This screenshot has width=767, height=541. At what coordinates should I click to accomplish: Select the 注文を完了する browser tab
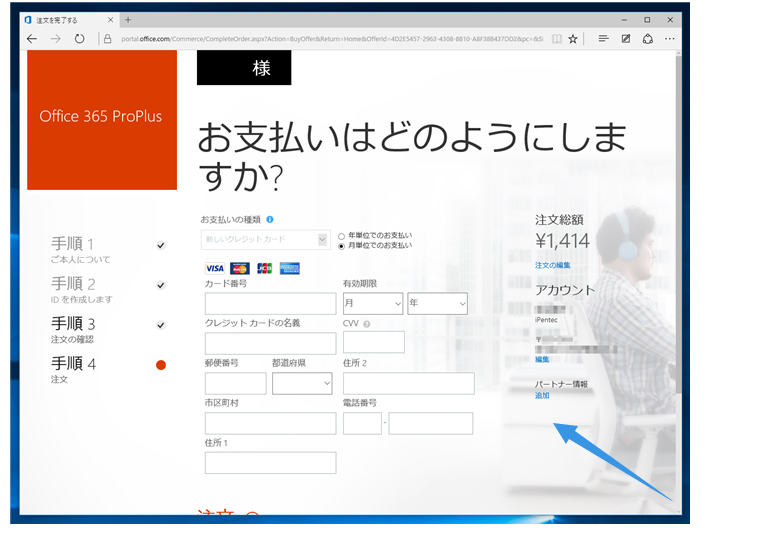[x=68, y=20]
